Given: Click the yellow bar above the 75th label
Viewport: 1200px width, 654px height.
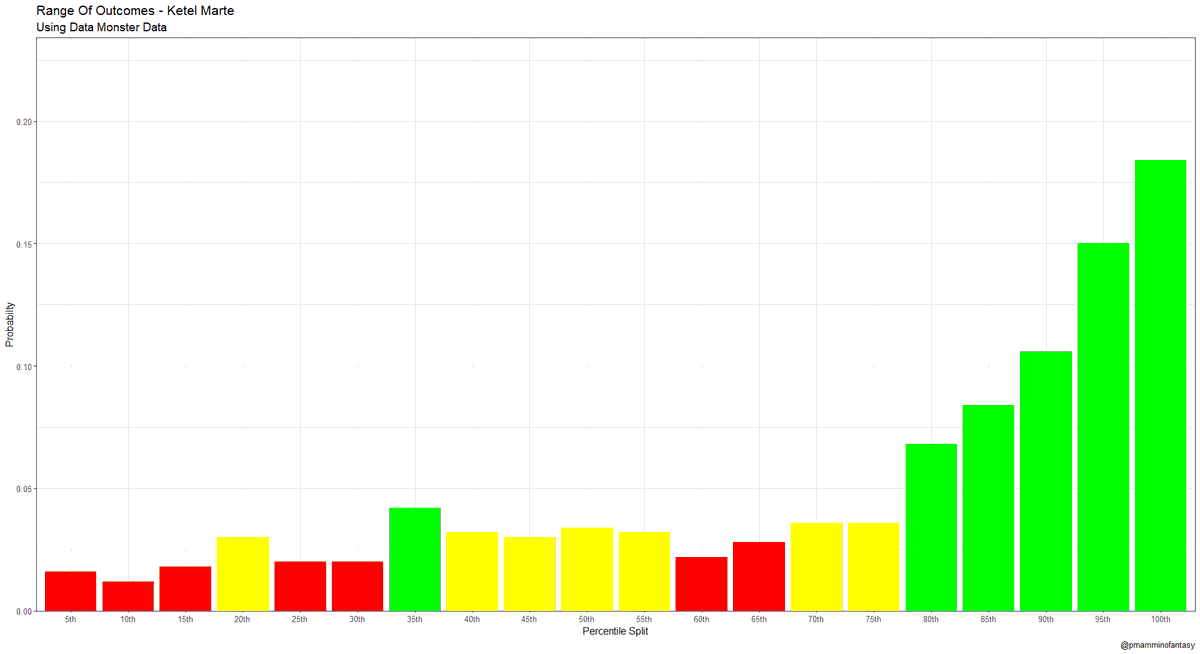Looking at the screenshot, I should (x=874, y=567).
